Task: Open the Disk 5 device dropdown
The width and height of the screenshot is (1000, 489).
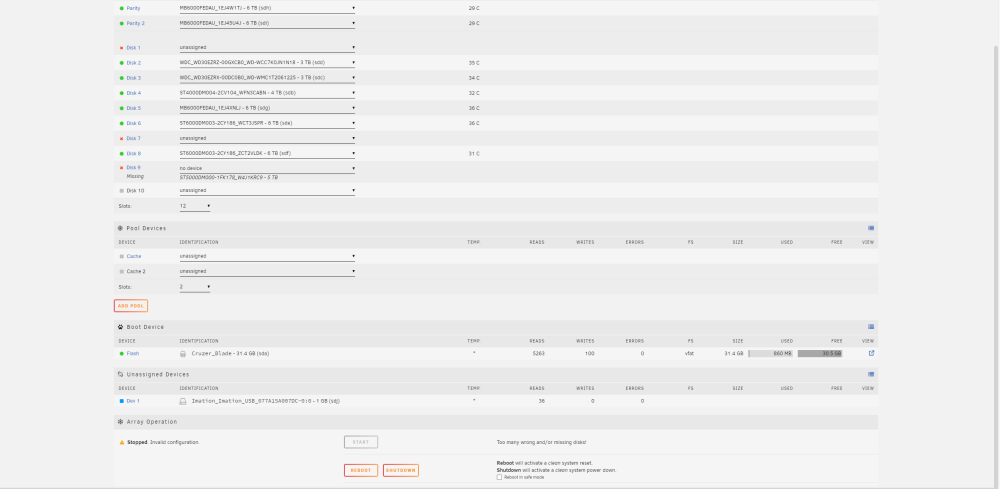Action: click(267, 108)
